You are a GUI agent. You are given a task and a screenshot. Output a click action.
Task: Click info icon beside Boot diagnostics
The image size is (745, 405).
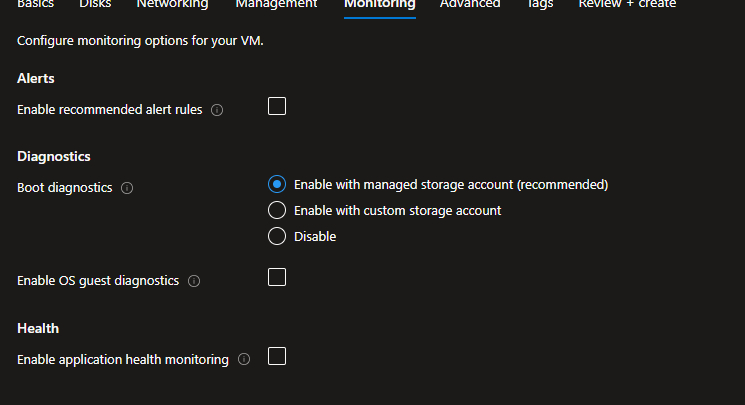coord(127,188)
